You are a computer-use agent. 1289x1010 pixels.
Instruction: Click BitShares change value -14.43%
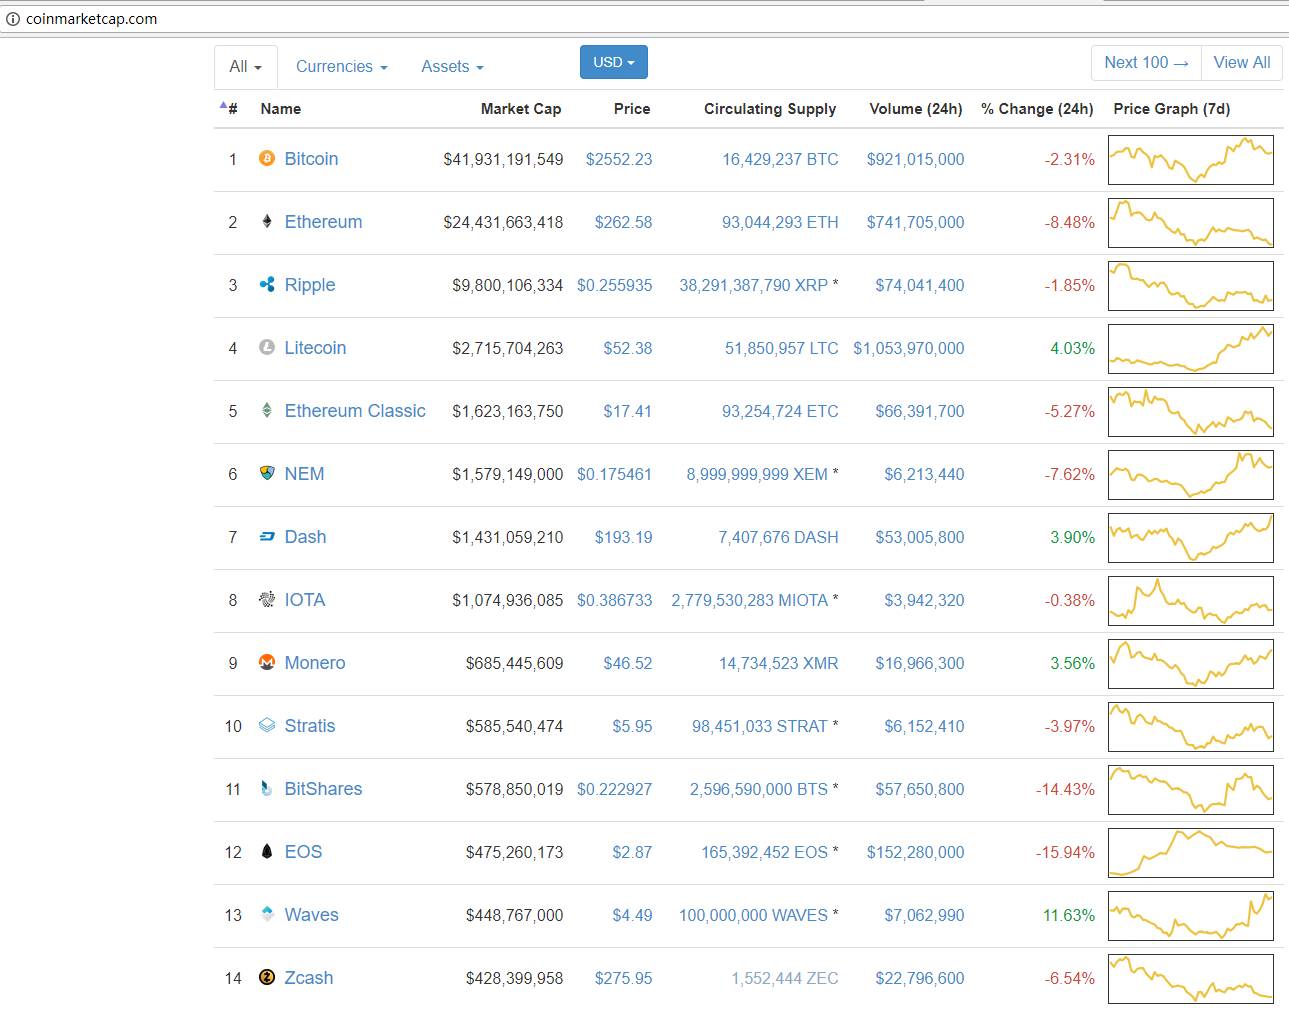click(x=1065, y=788)
